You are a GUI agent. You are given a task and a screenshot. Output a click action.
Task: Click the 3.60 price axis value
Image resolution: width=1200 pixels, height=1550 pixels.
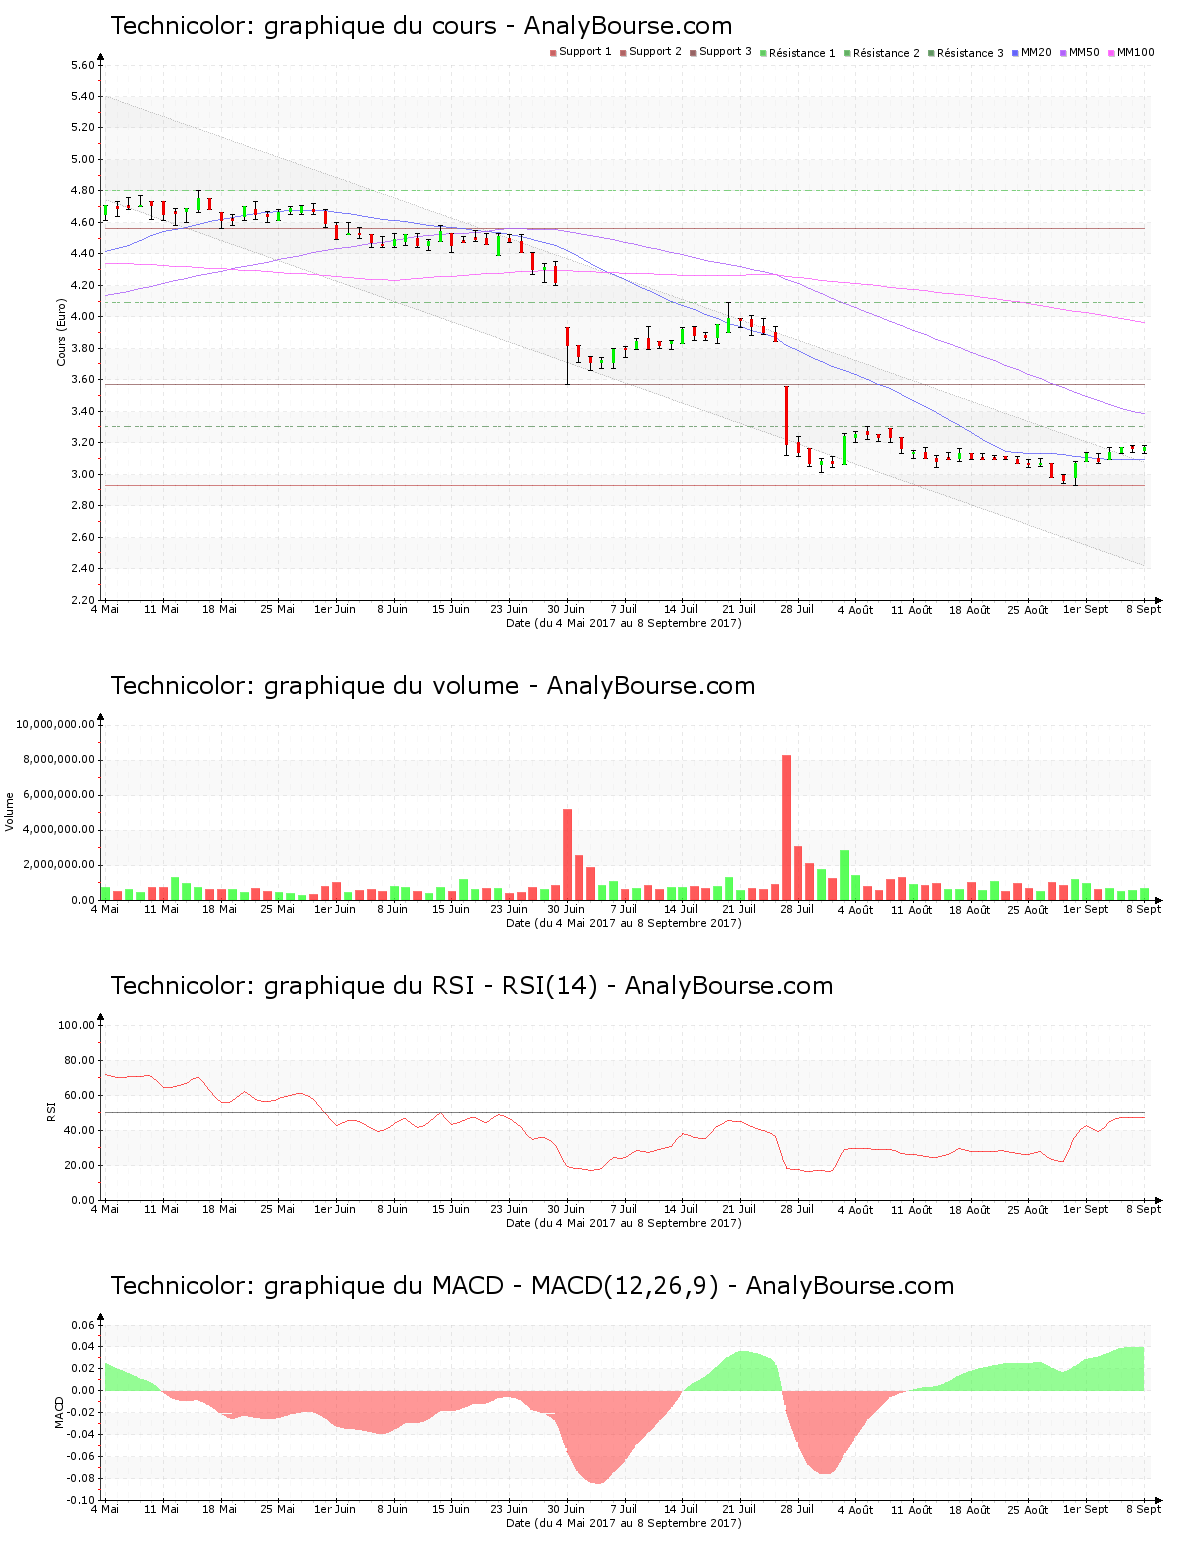pos(83,379)
